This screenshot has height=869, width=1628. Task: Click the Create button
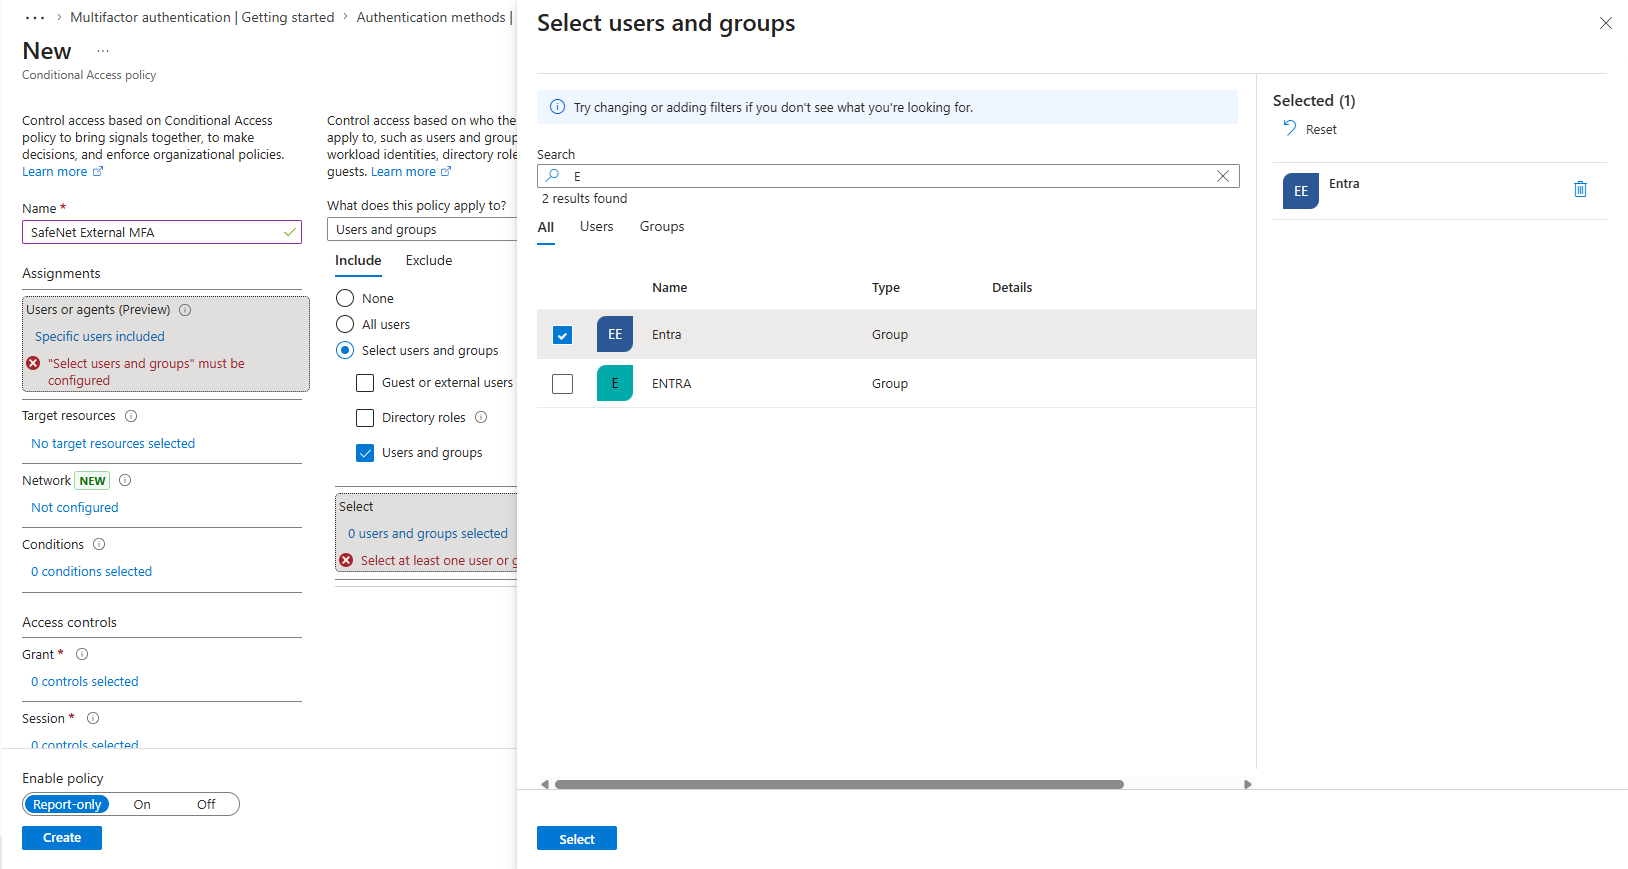point(62,838)
